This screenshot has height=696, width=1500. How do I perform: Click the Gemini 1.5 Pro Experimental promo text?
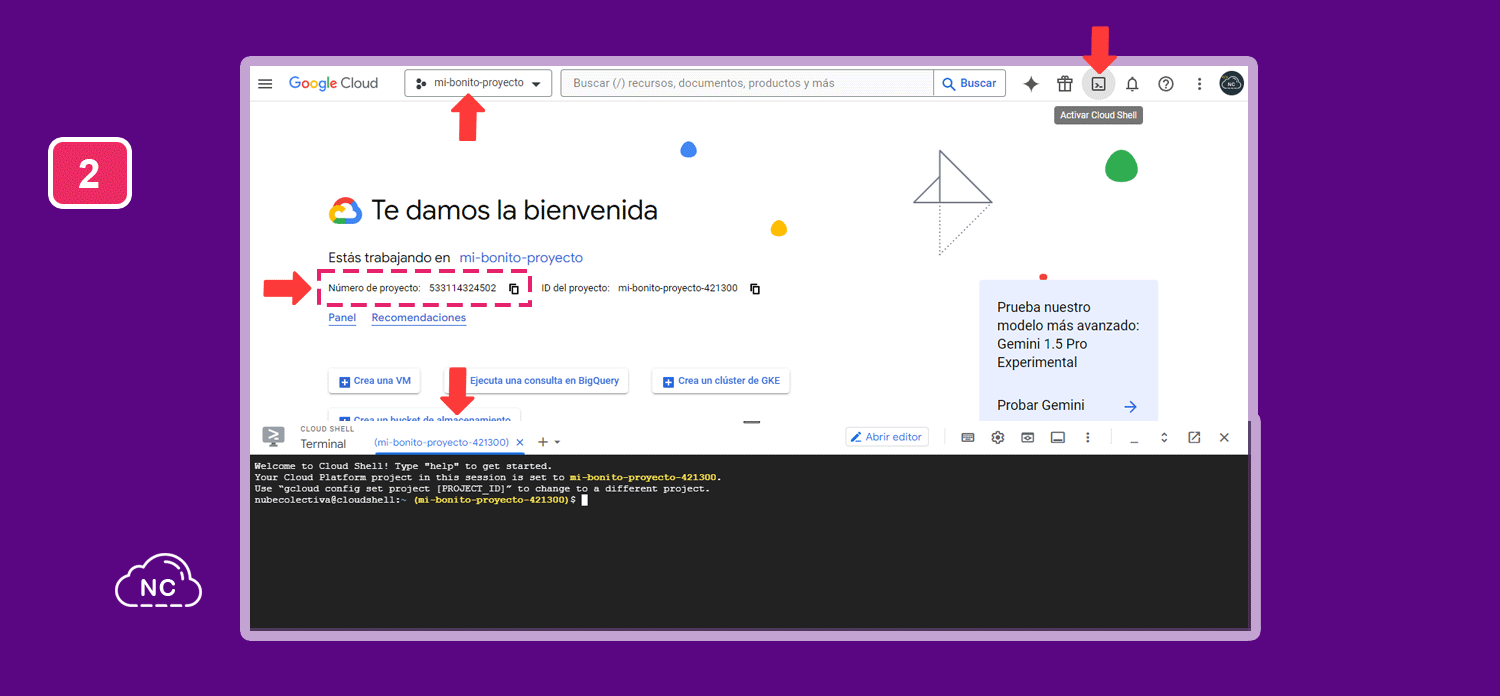pos(1068,335)
